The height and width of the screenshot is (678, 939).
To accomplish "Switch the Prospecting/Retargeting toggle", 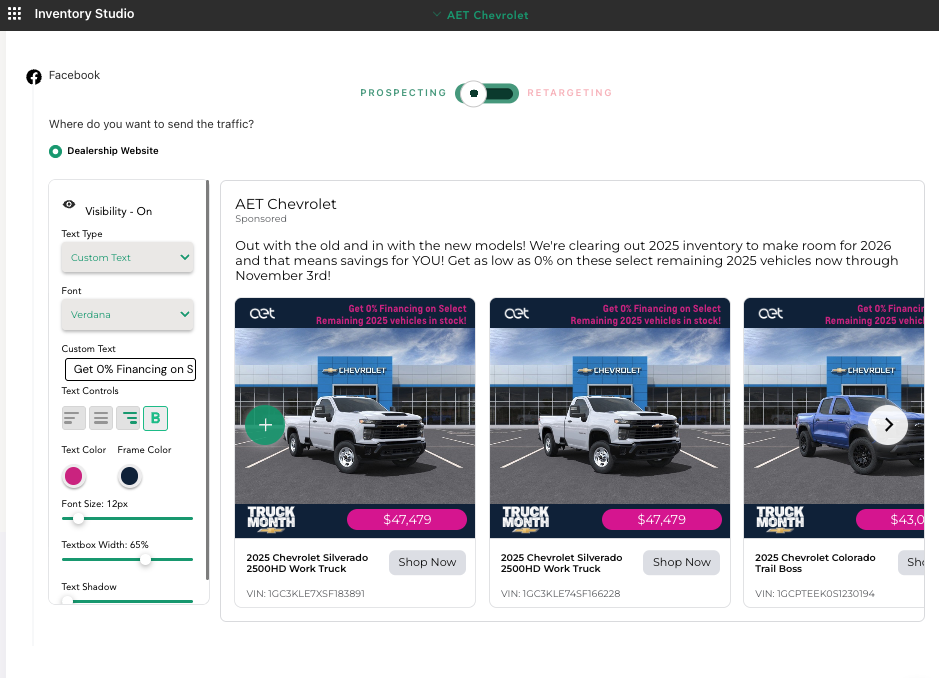I will [x=487, y=93].
